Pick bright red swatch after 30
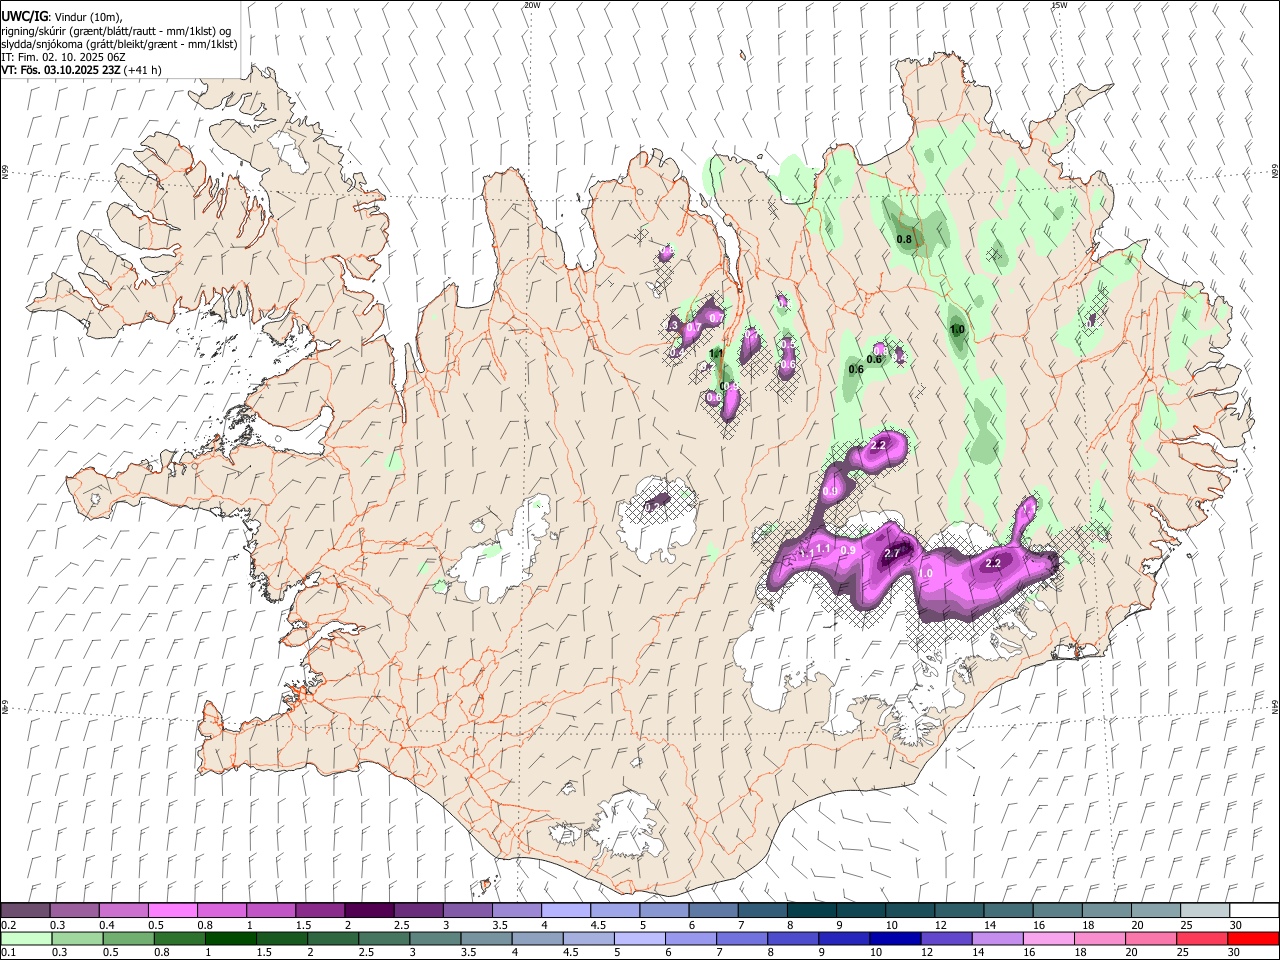This screenshot has width=1280, height=960. [x=1254, y=939]
